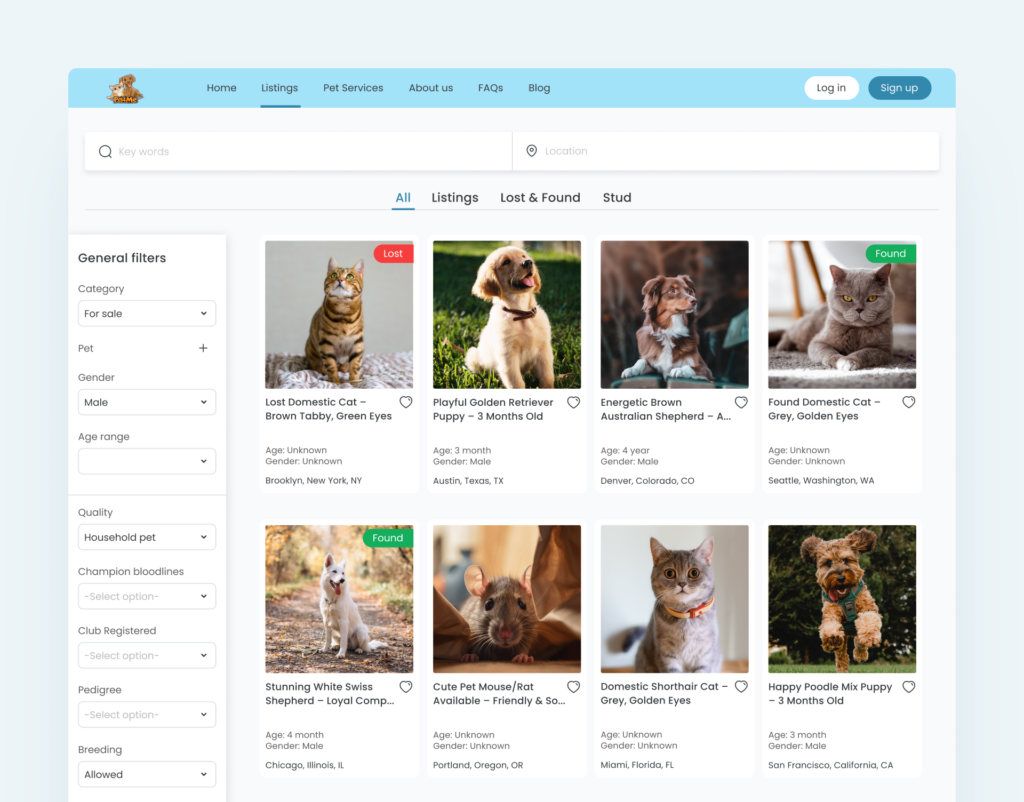The width and height of the screenshot is (1024, 802).
Task: Open Pet Services navigation item
Action: pyautogui.click(x=353, y=88)
